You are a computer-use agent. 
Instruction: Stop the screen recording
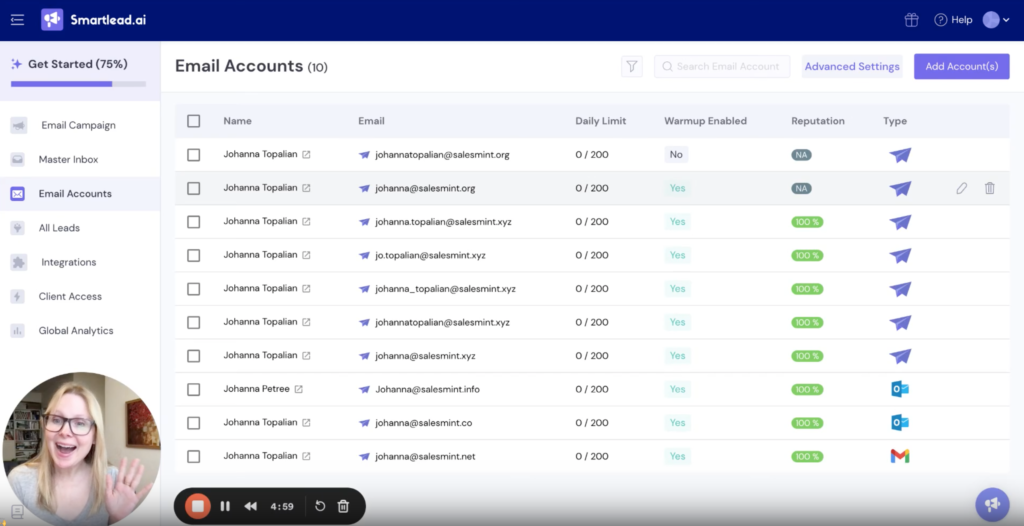point(198,506)
